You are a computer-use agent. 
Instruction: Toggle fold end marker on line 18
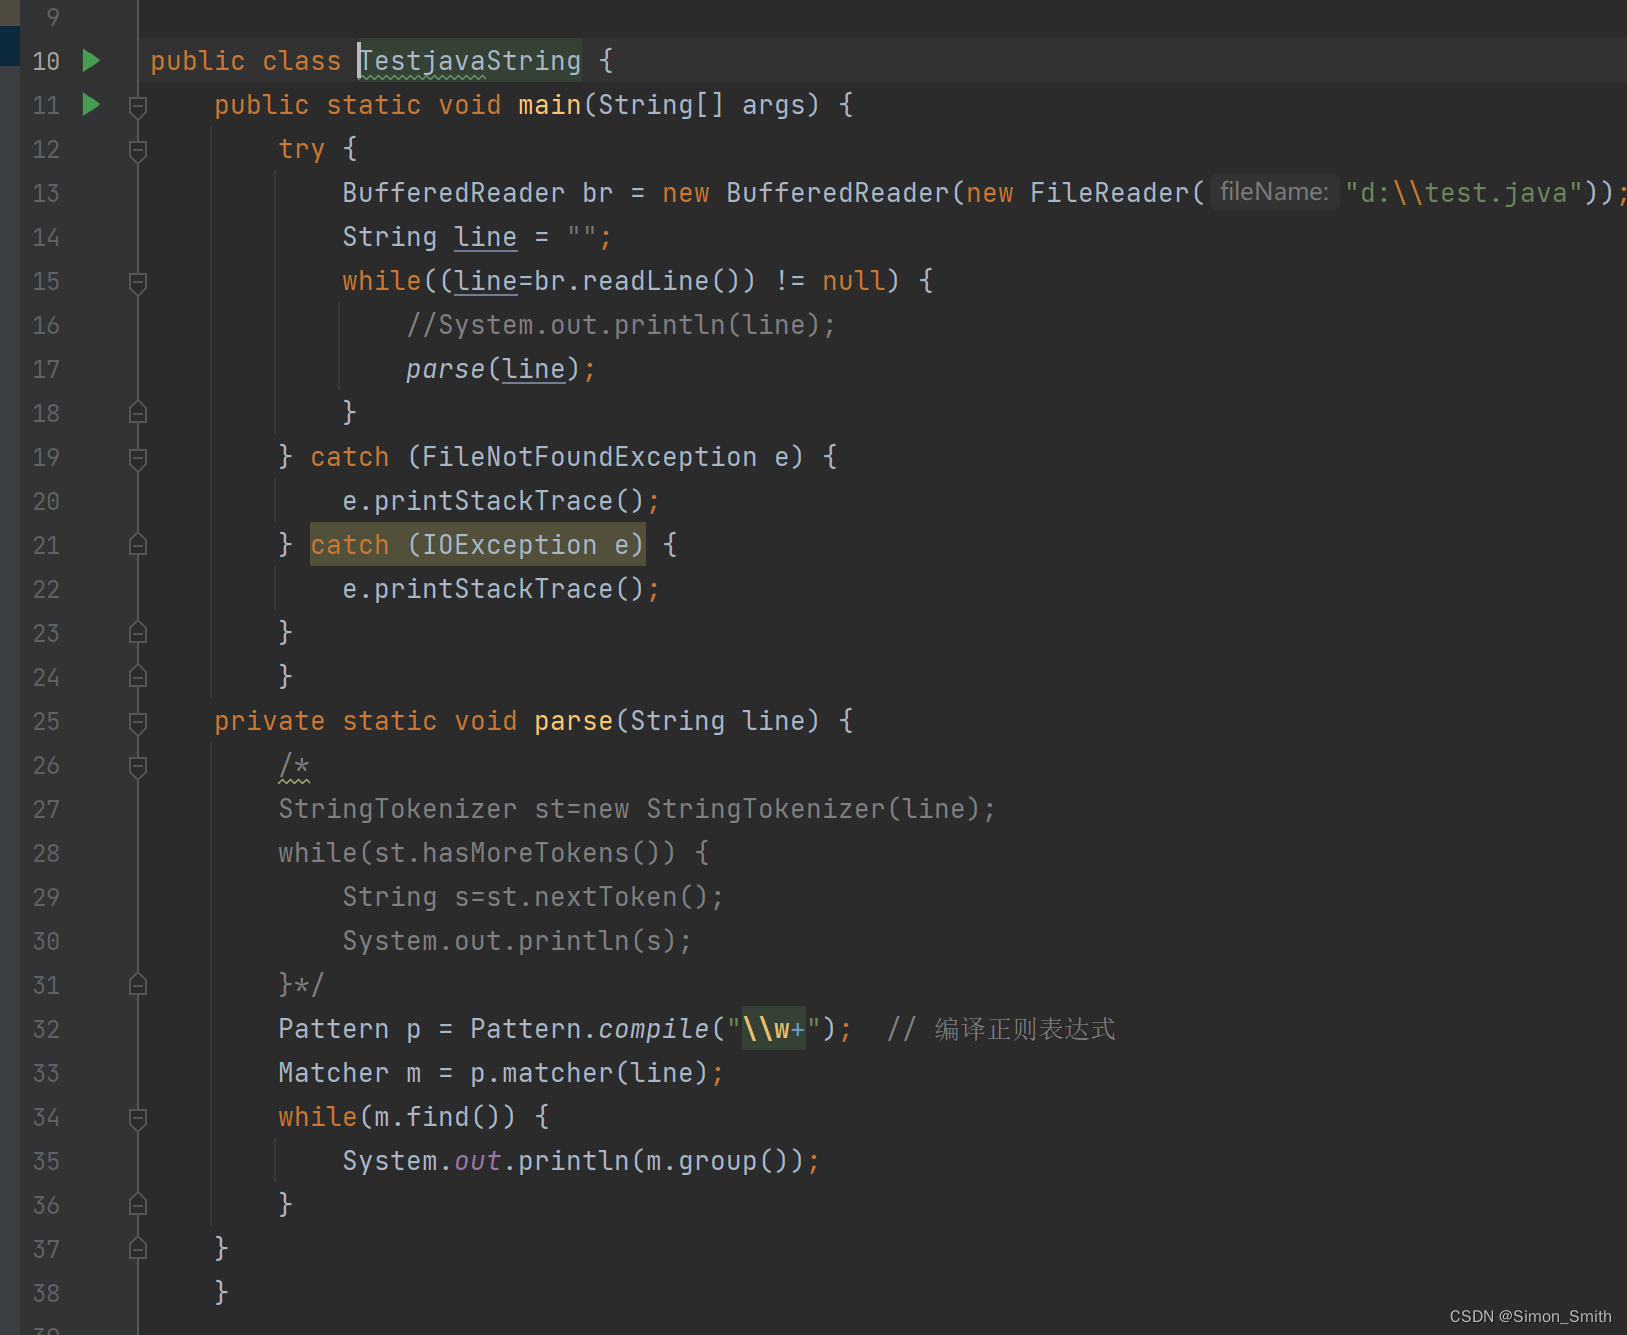pyautogui.click(x=138, y=413)
